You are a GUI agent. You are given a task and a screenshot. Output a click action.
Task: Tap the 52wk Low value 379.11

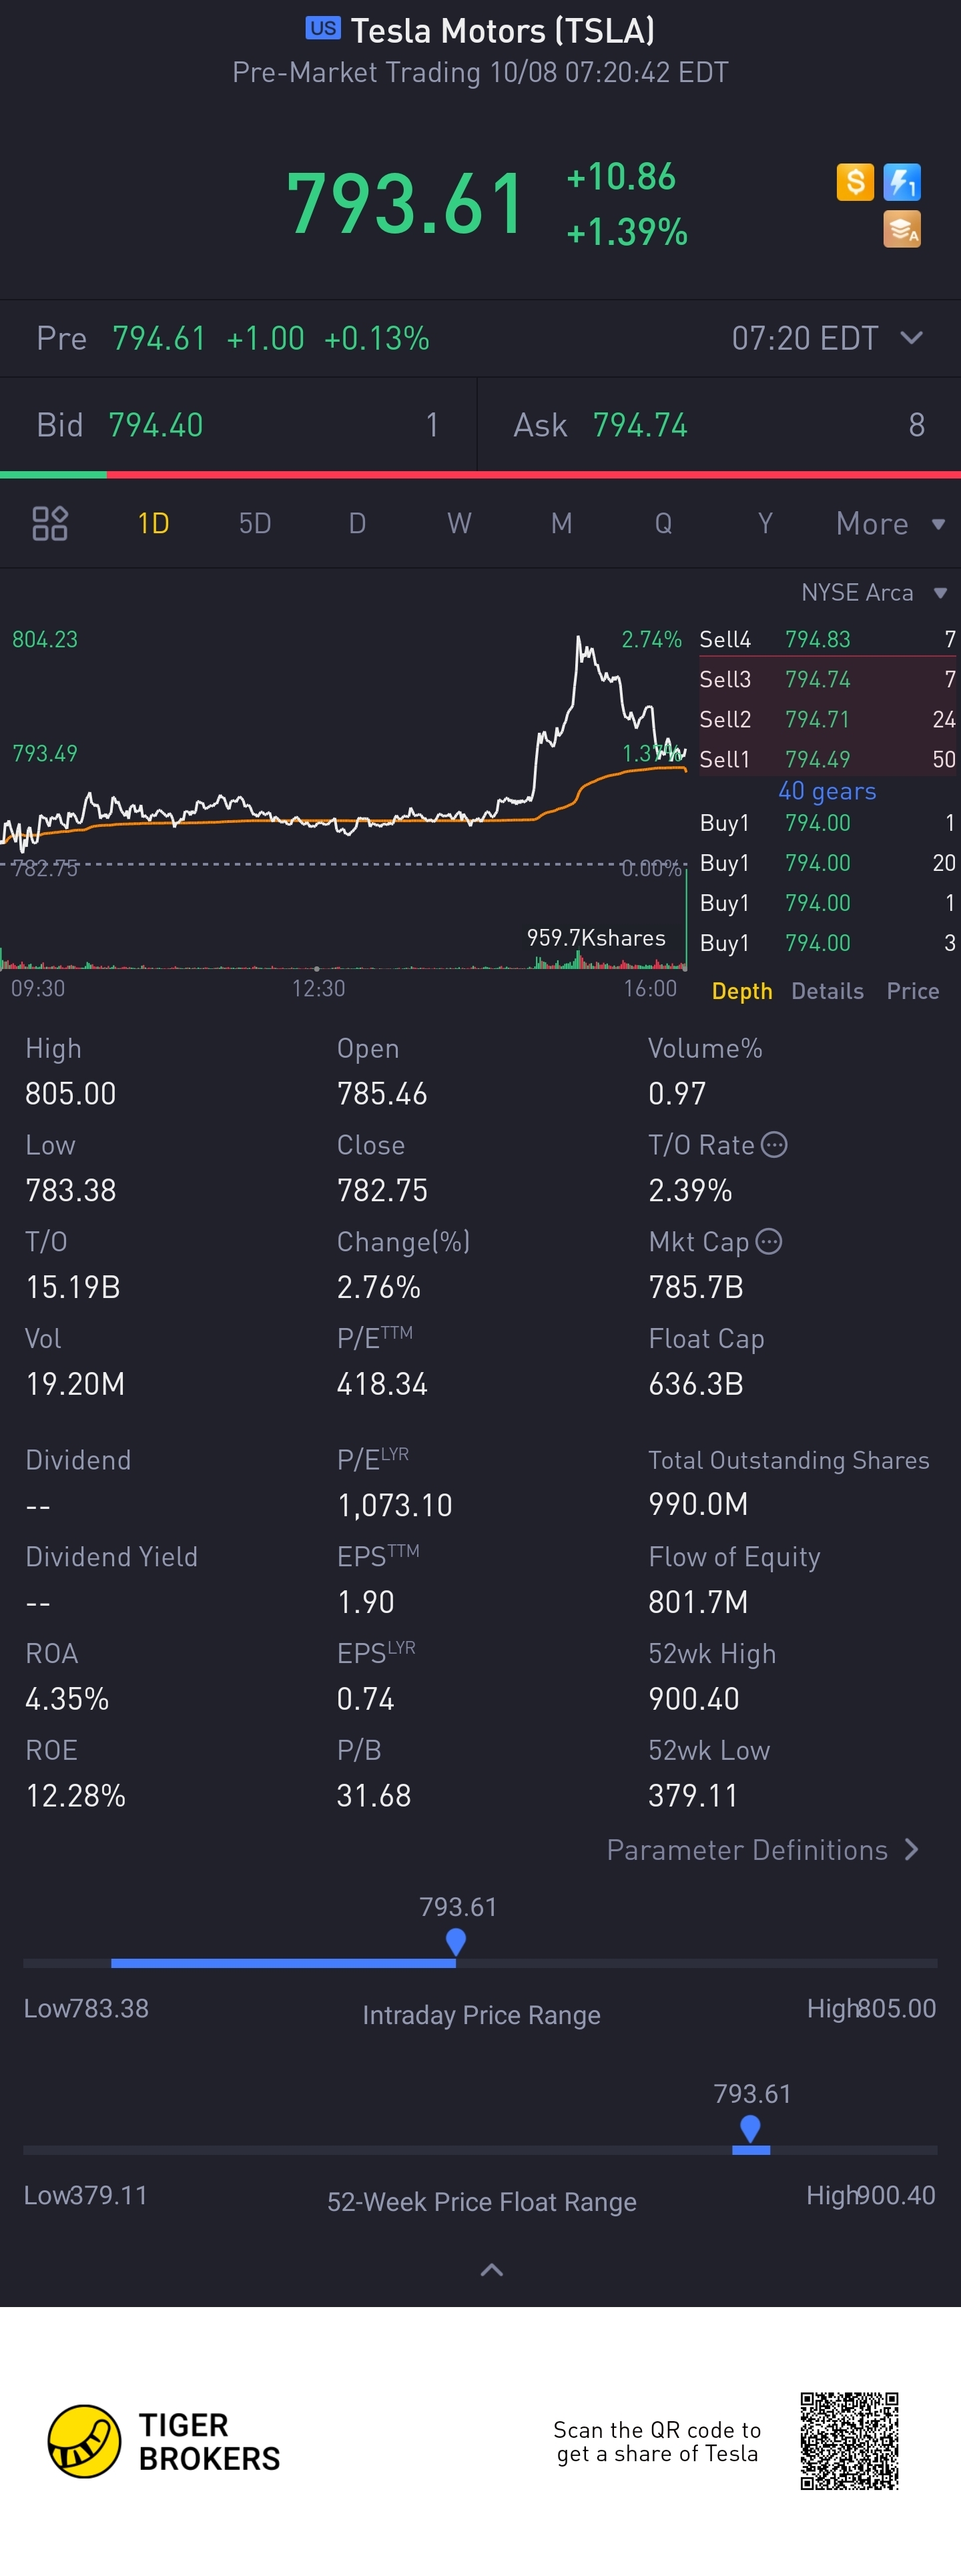(693, 1796)
